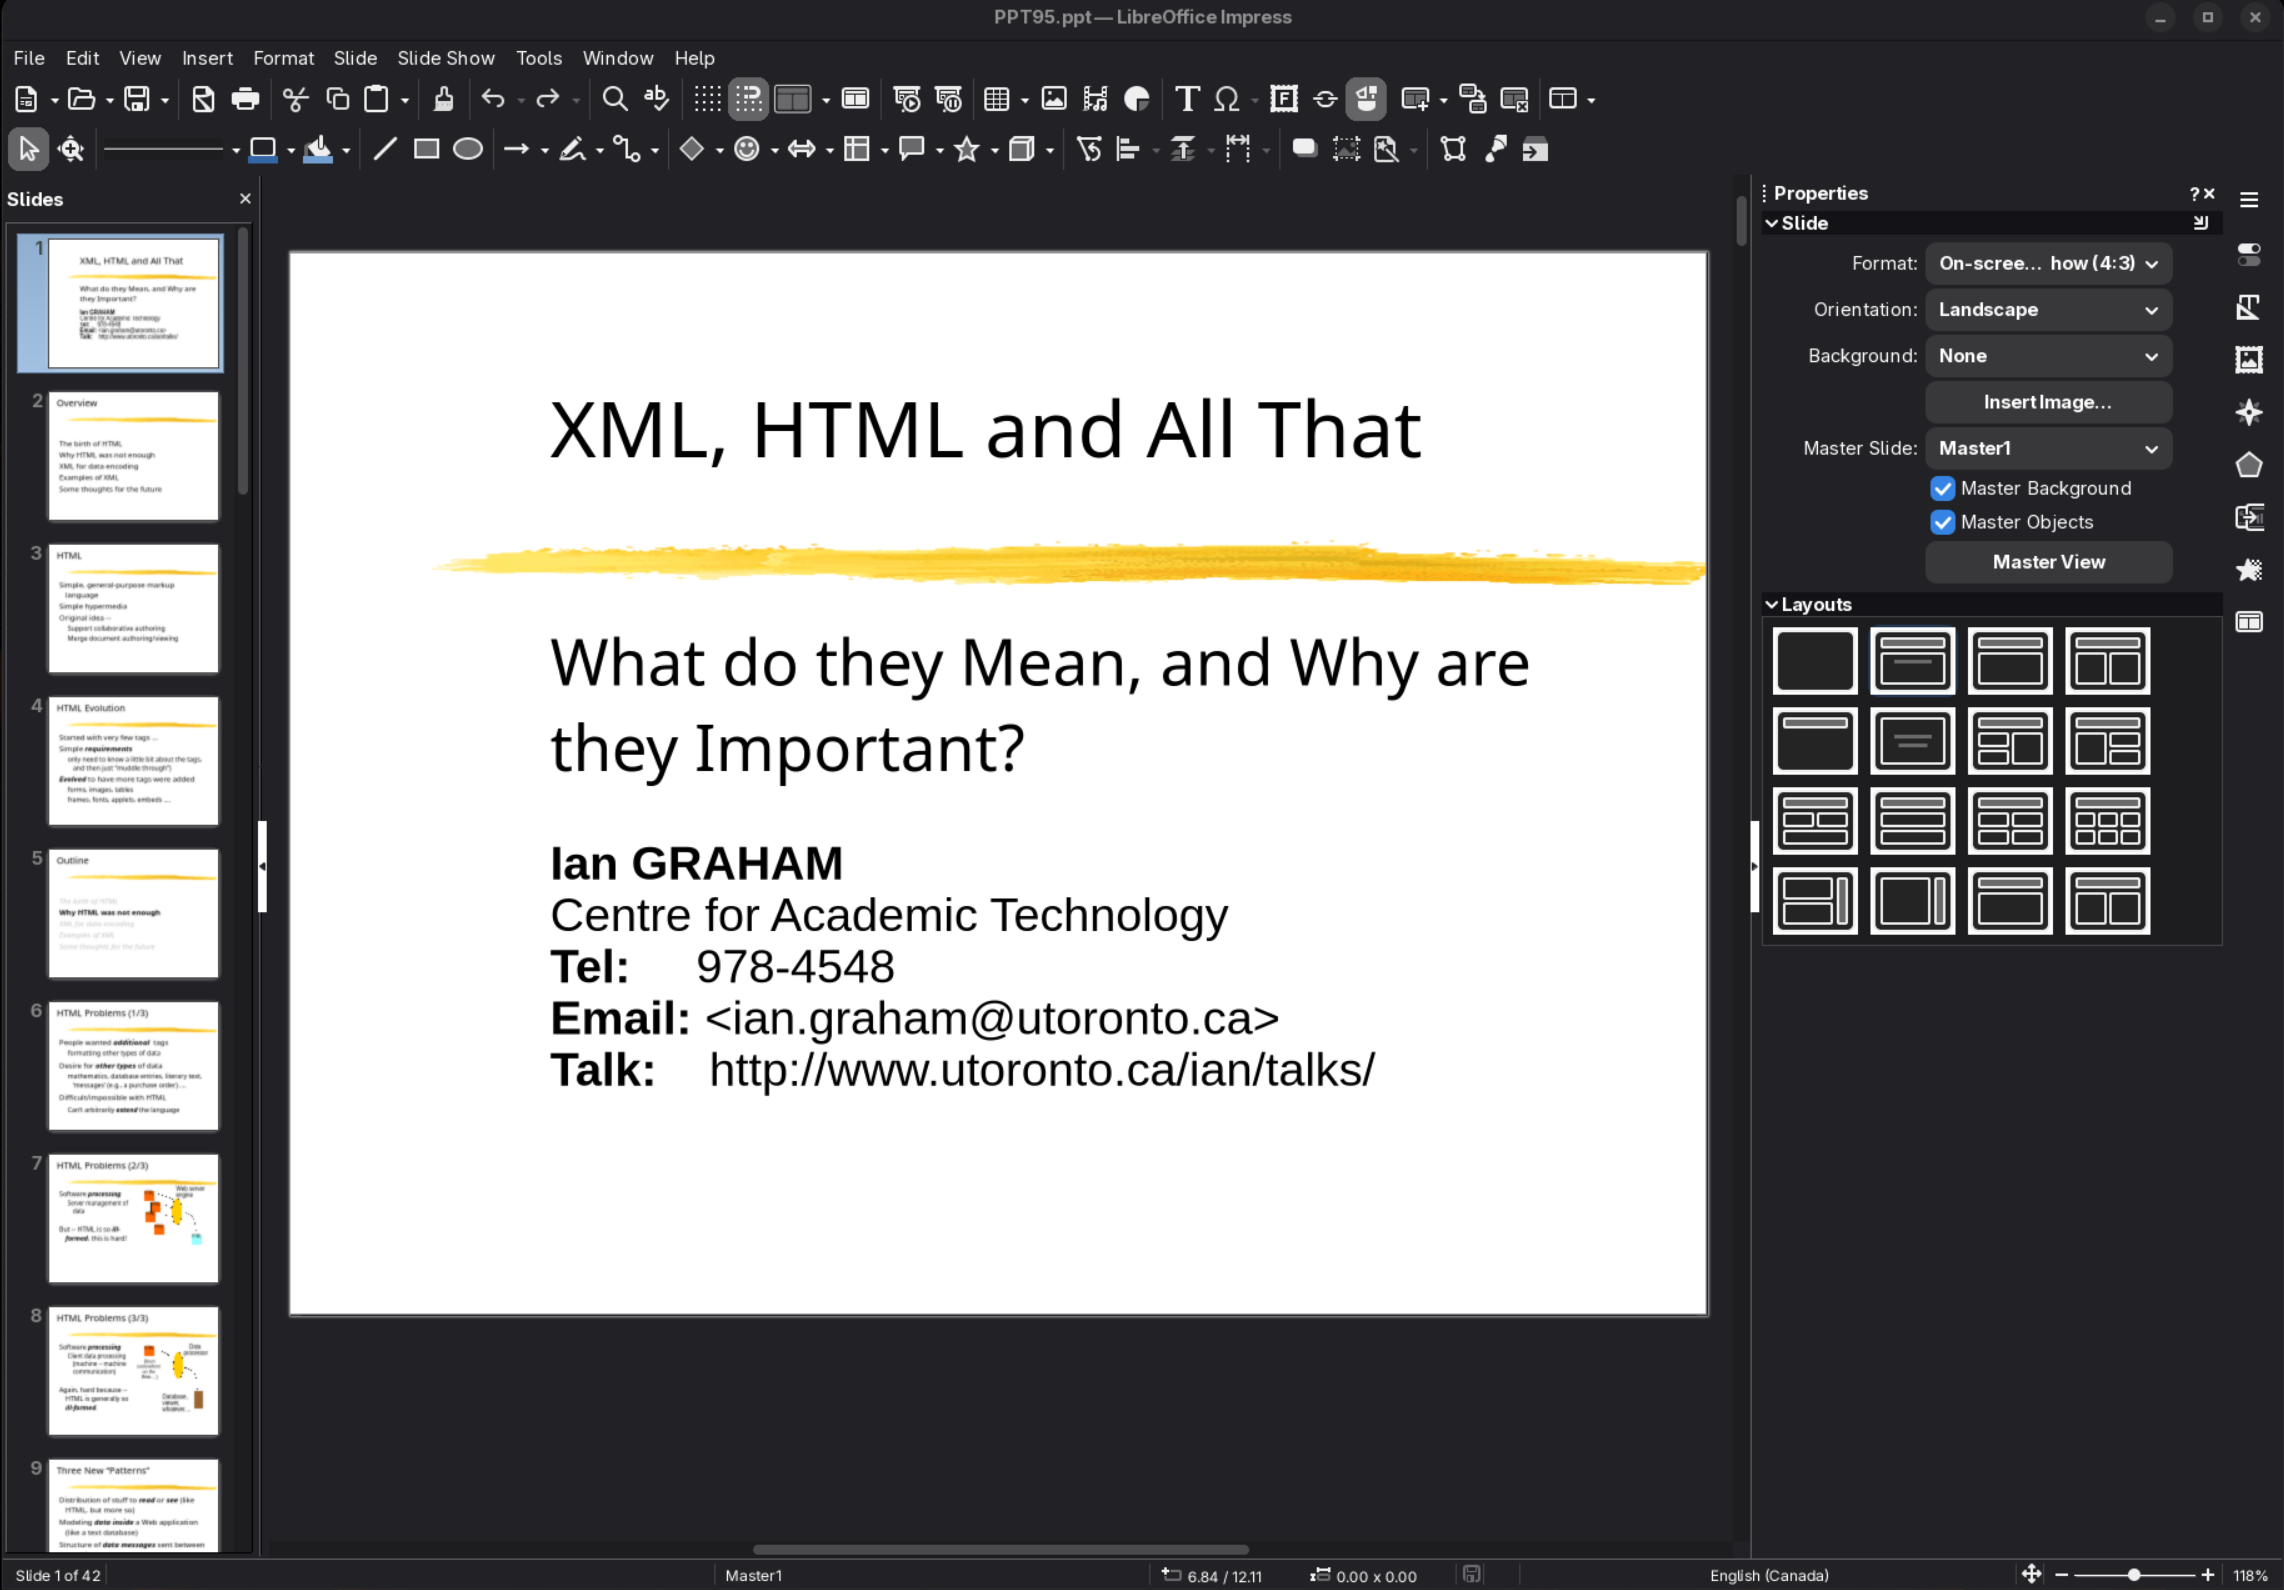
Task: Close the Slides panel with X
Action: [245, 199]
